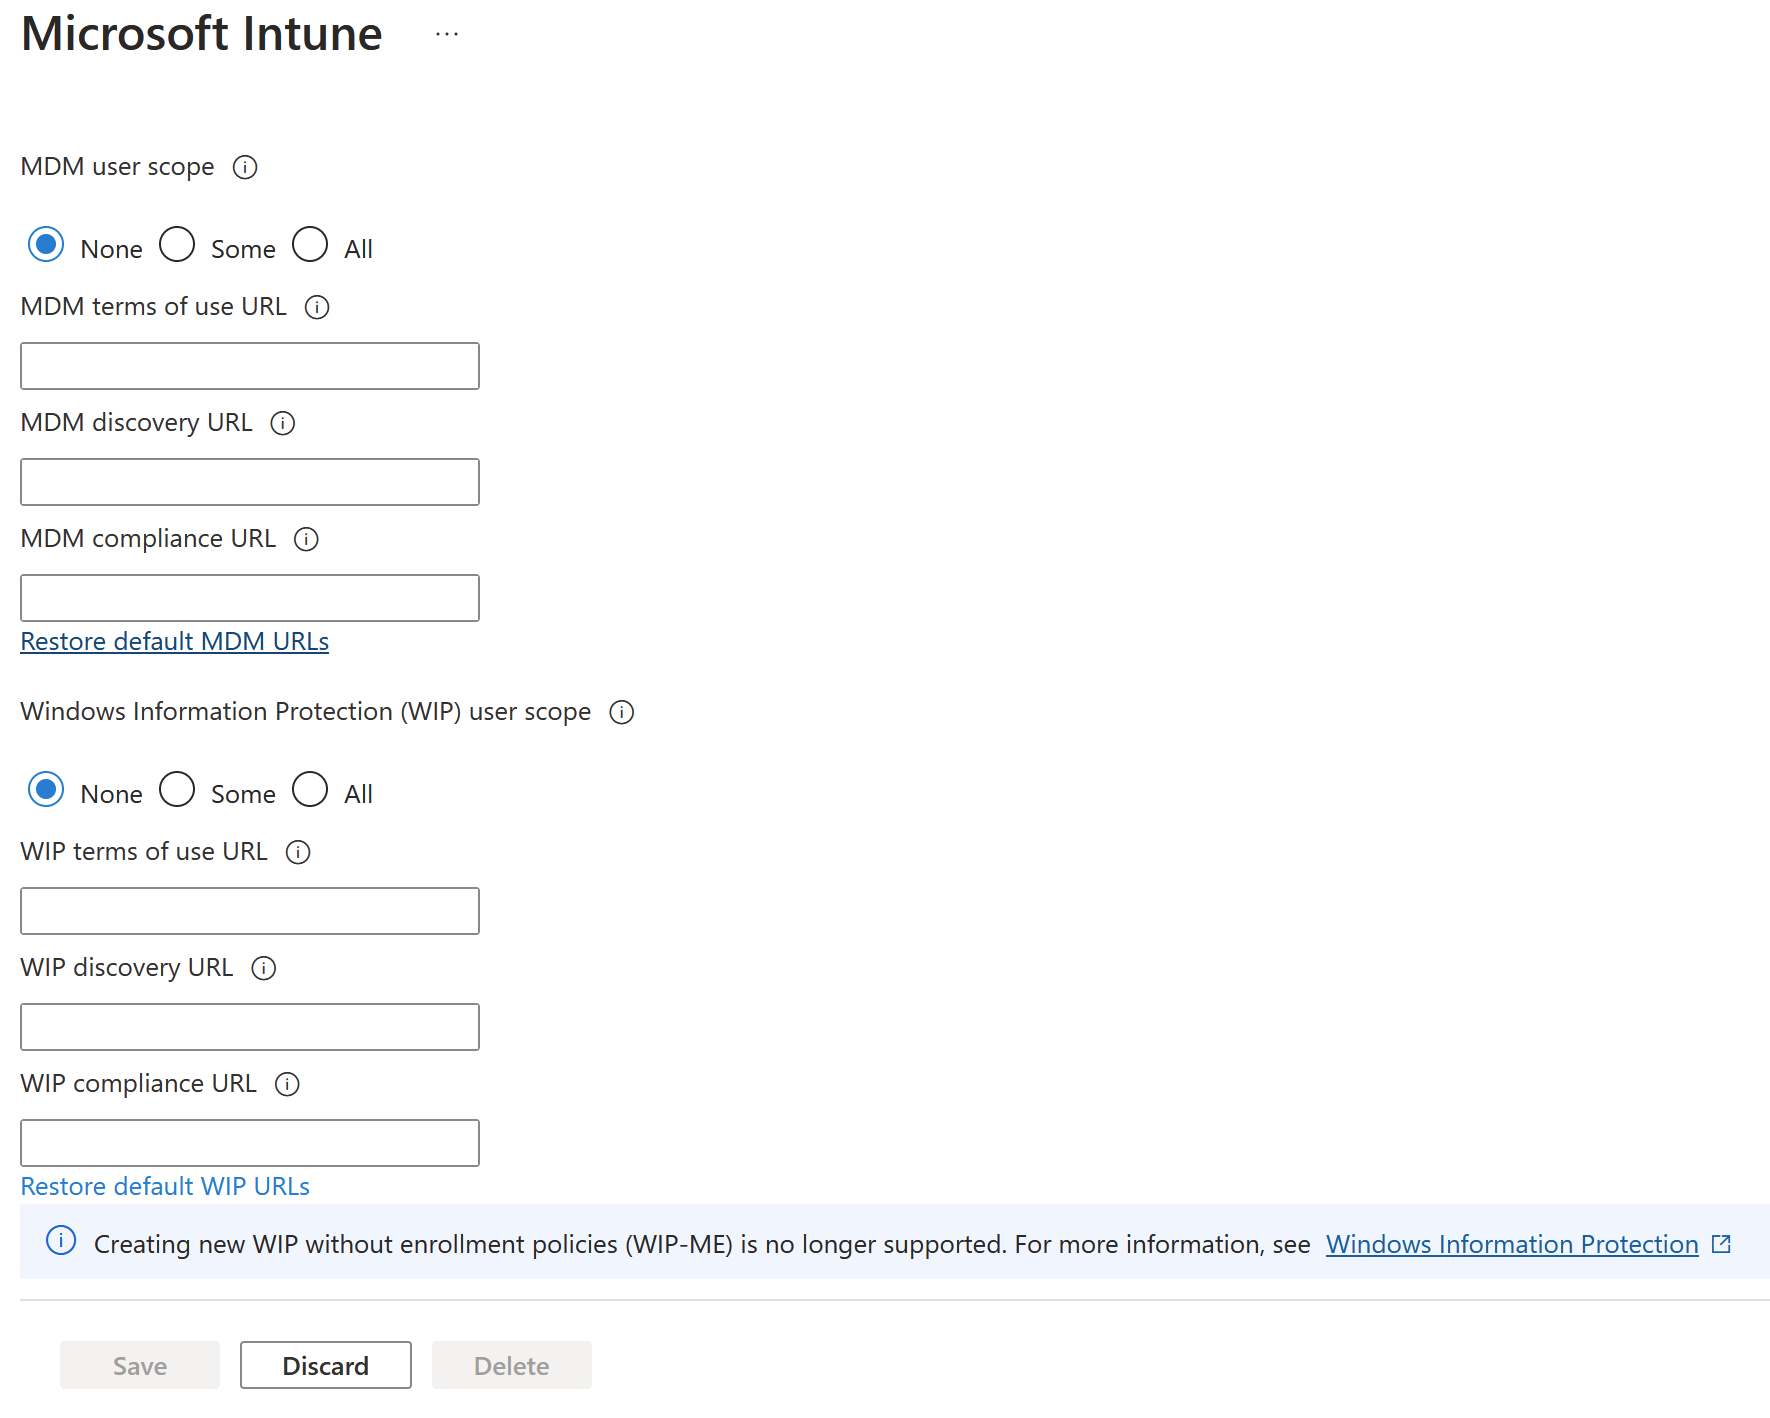1770x1418 pixels.
Task: Select None for WIP user scope
Action: click(x=46, y=790)
